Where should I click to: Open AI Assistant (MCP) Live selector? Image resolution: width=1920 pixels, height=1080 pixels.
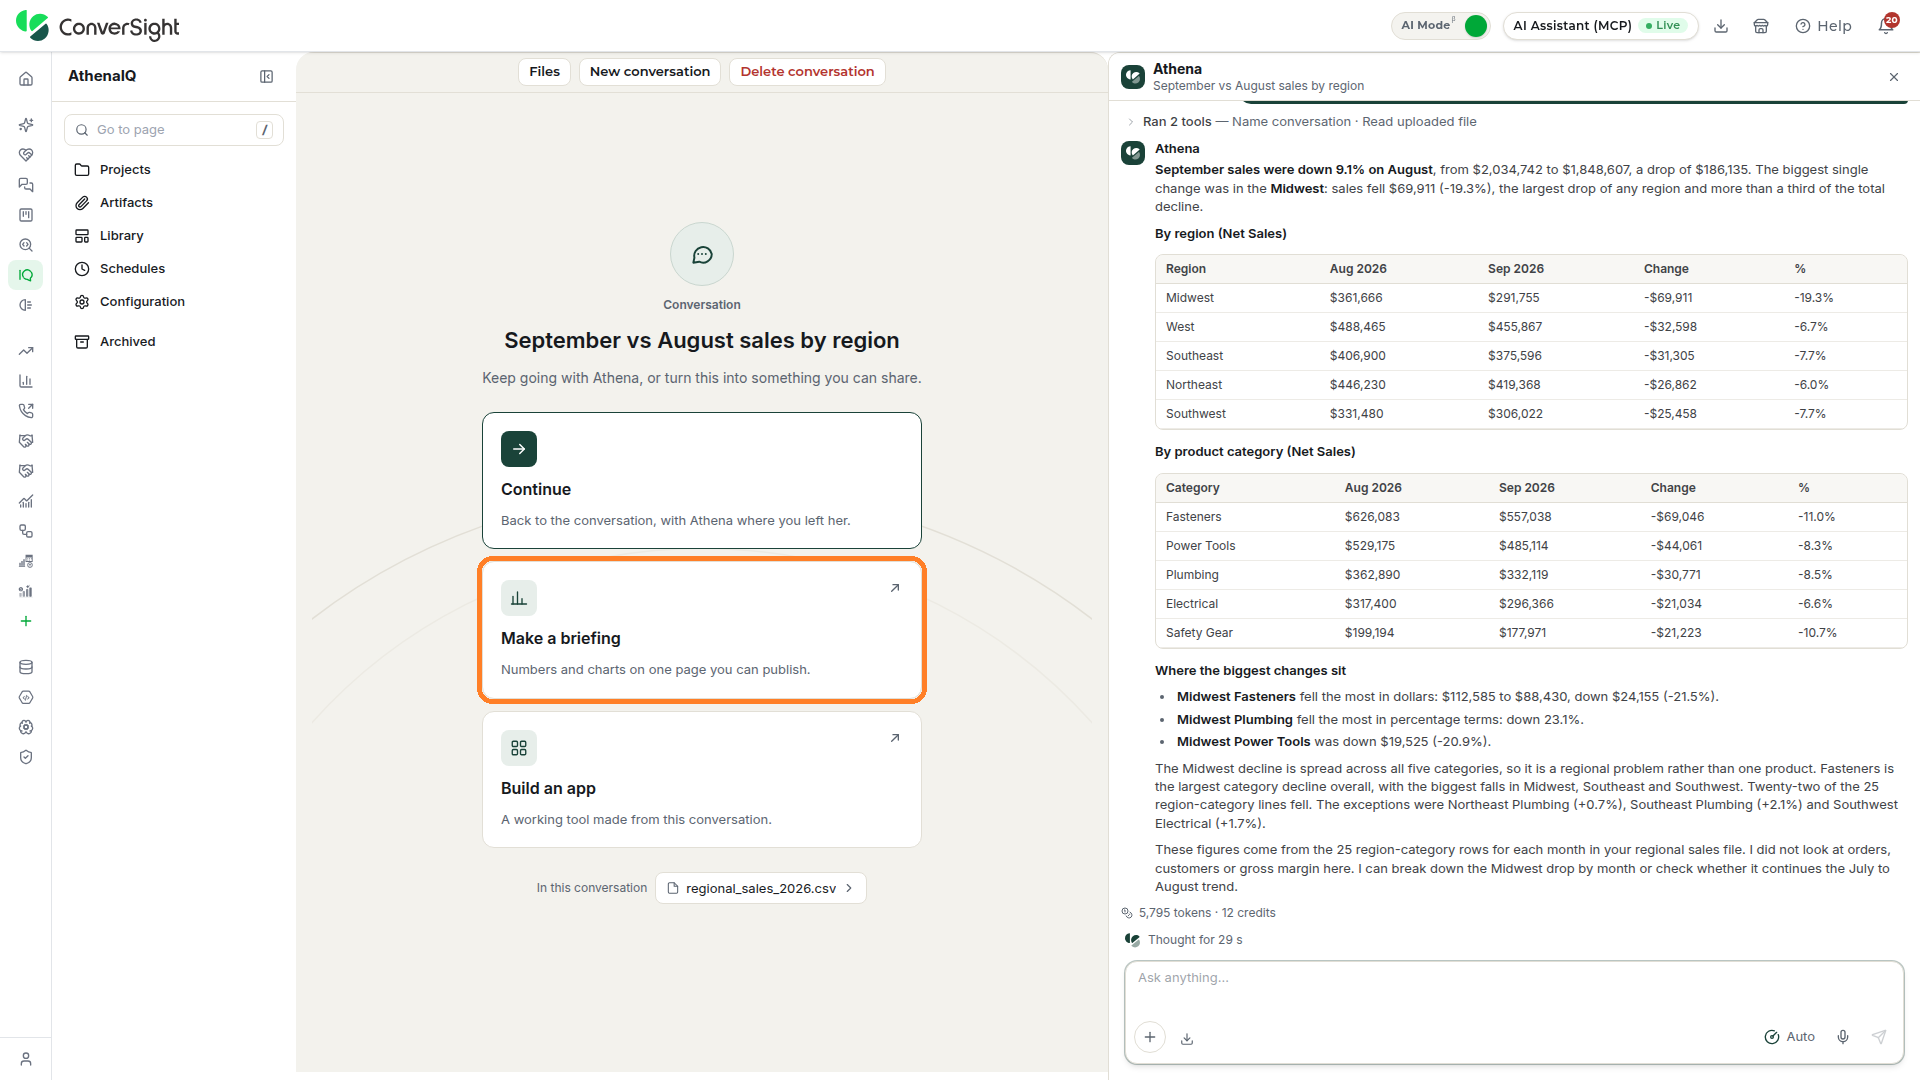[1600, 26]
